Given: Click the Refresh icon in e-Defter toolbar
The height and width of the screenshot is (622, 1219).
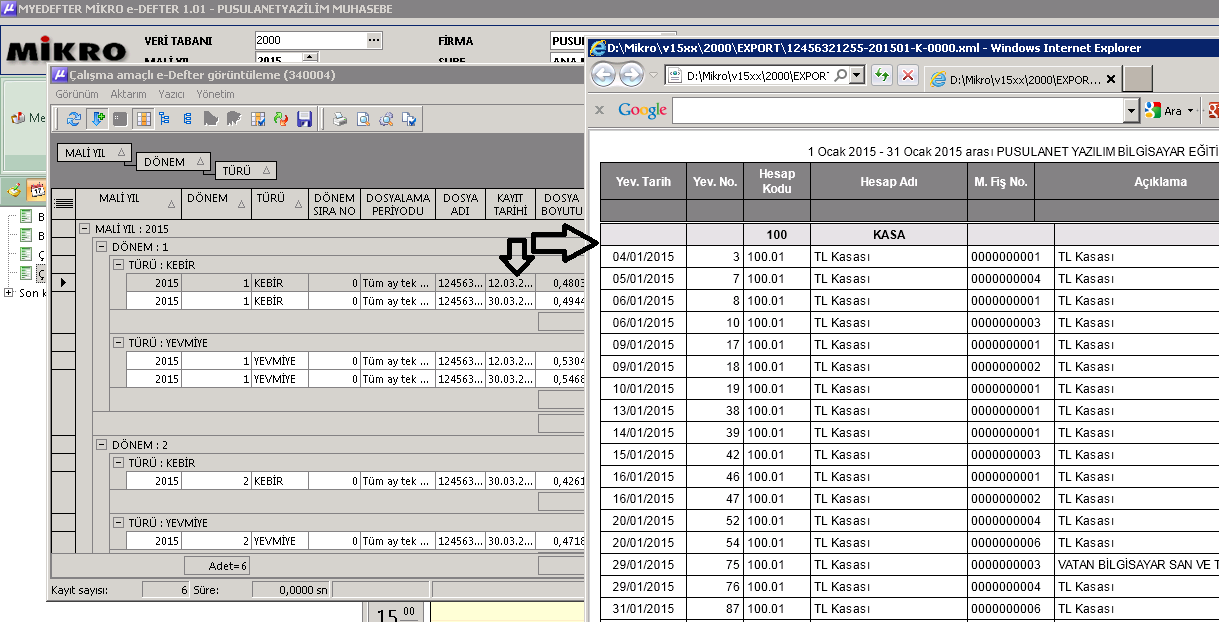Looking at the screenshot, I should click(x=74, y=119).
